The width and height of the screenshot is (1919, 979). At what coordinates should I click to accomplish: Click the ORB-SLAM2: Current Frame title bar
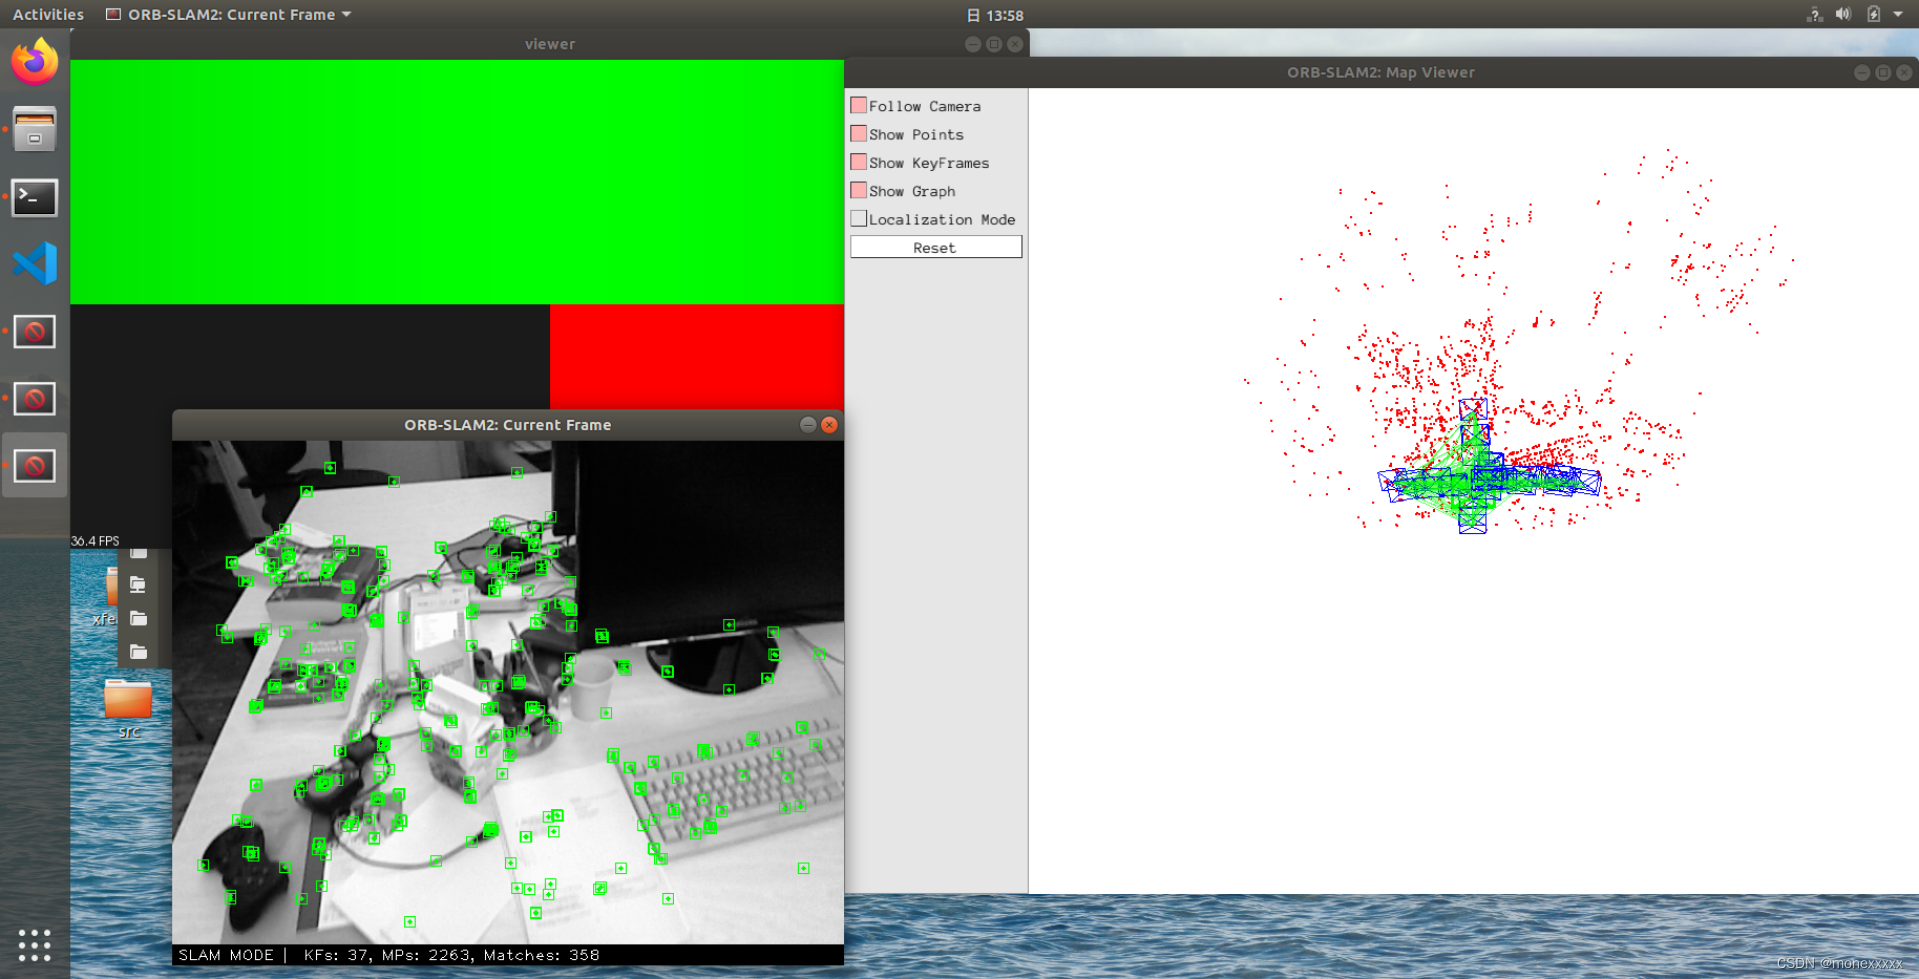[x=507, y=425]
